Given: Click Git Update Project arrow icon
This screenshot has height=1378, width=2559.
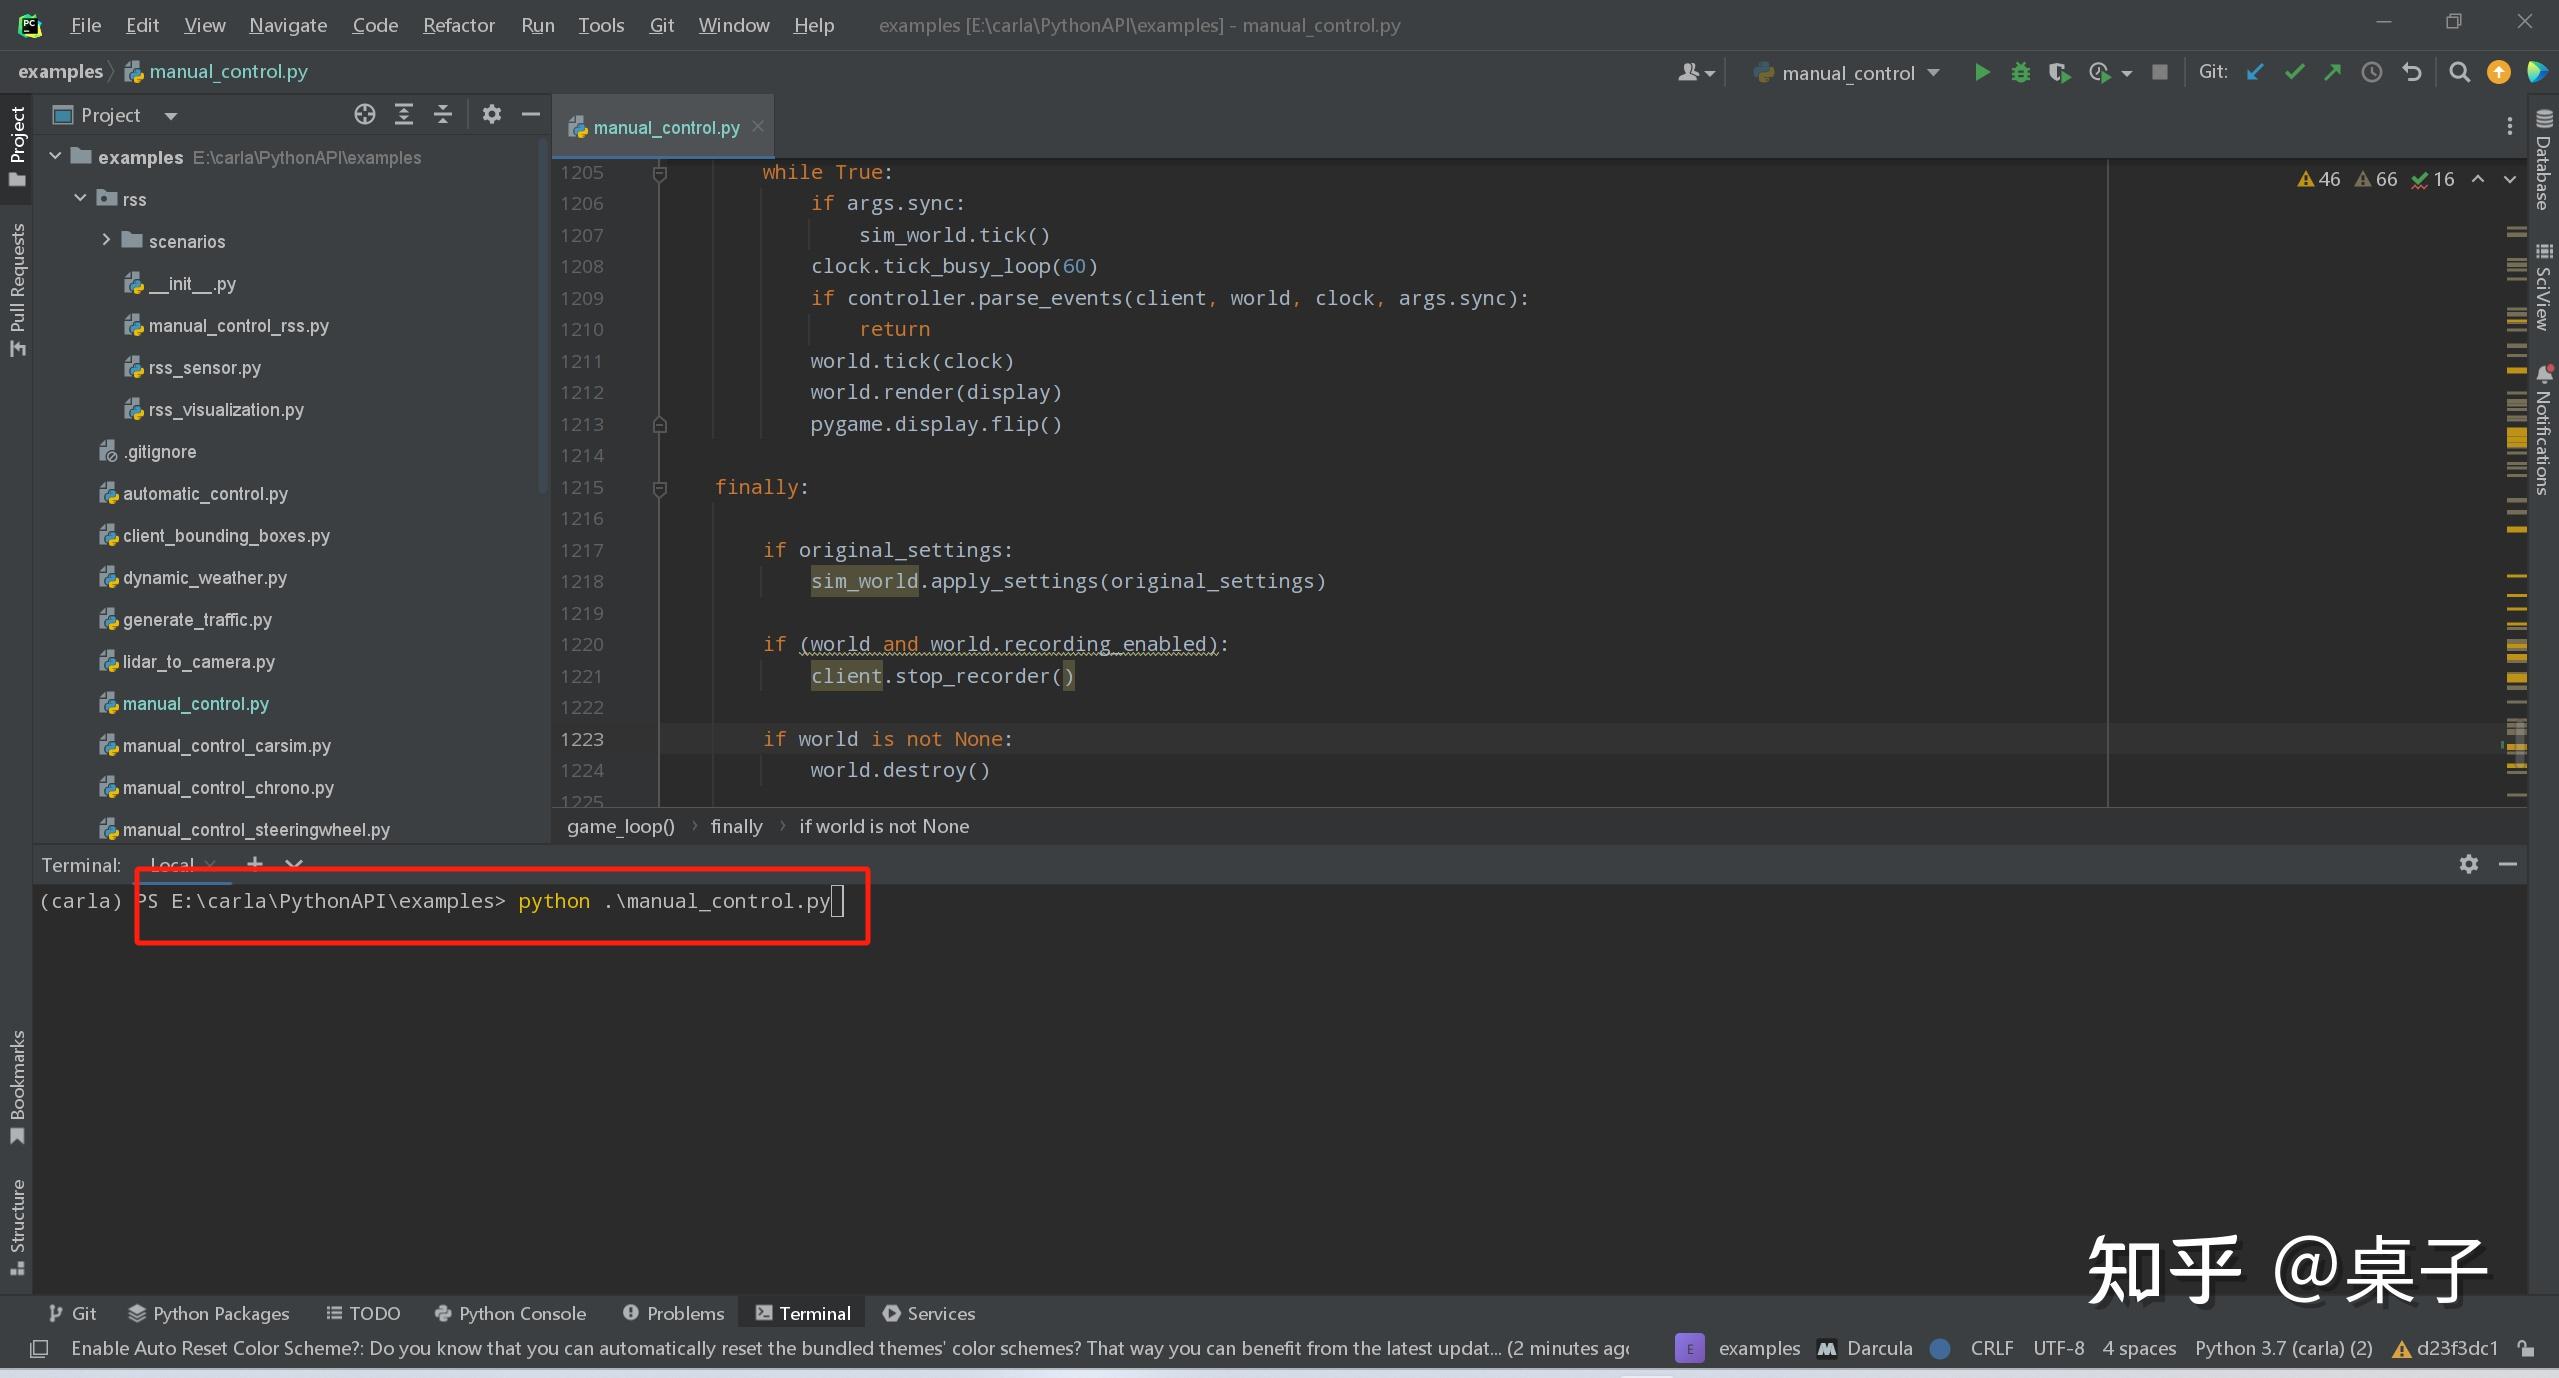Looking at the screenshot, I should click(2254, 72).
